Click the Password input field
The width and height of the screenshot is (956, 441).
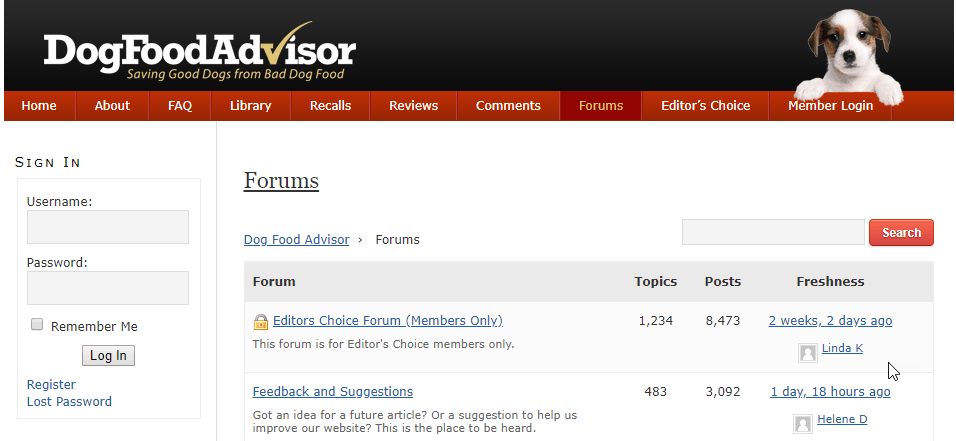(x=108, y=288)
